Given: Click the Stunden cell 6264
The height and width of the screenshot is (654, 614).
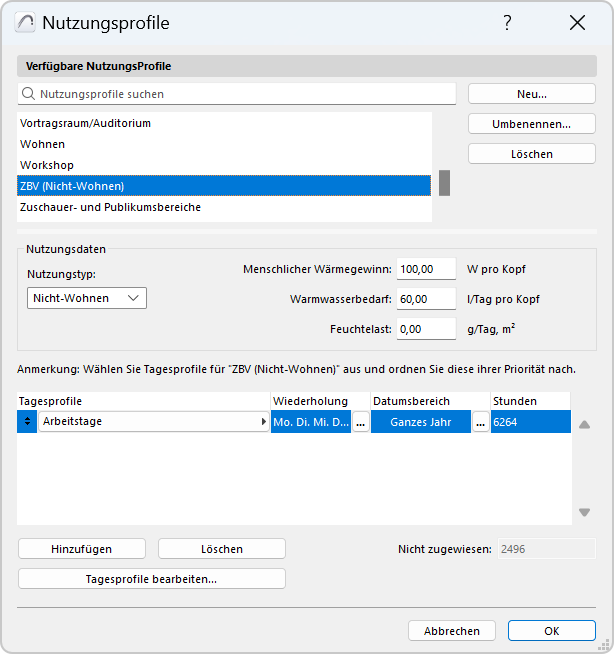Looking at the screenshot, I should [531, 422].
